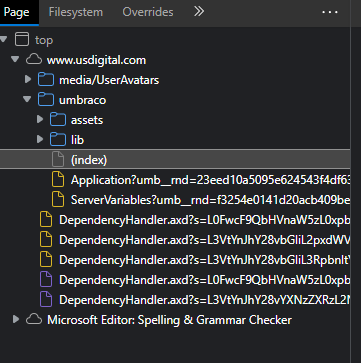Image resolution: width=361 pixels, height=363 pixels.
Task: Open DependencyHandler.axd?s=L3VtYnJhY28vbGliL2pxdWV file
Action: click(204, 240)
